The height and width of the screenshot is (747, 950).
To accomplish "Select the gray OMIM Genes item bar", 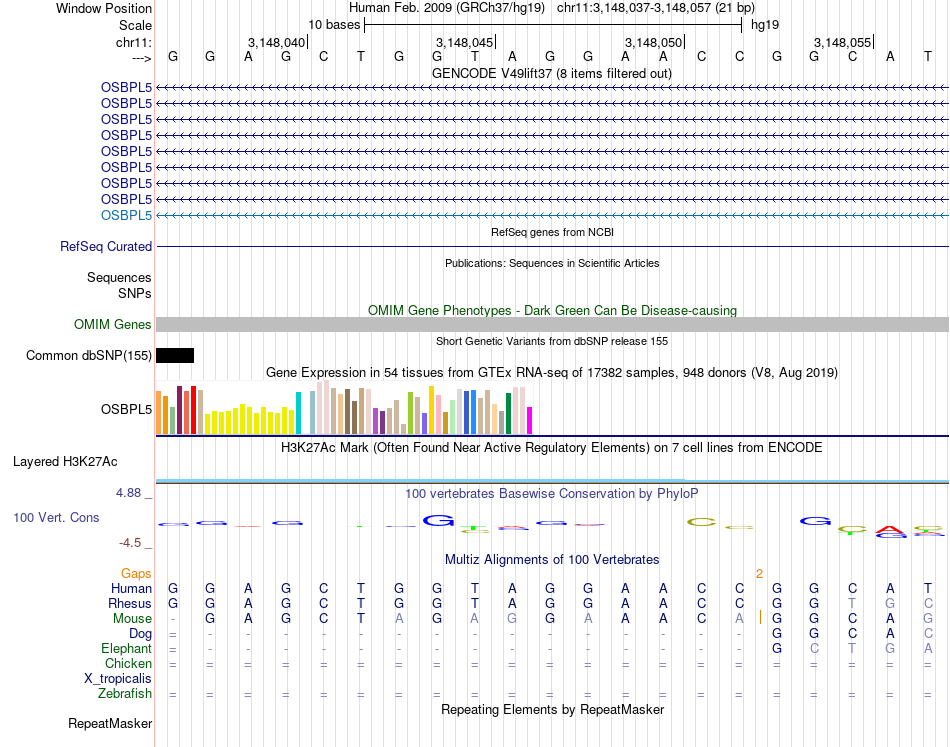I will (x=552, y=325).
